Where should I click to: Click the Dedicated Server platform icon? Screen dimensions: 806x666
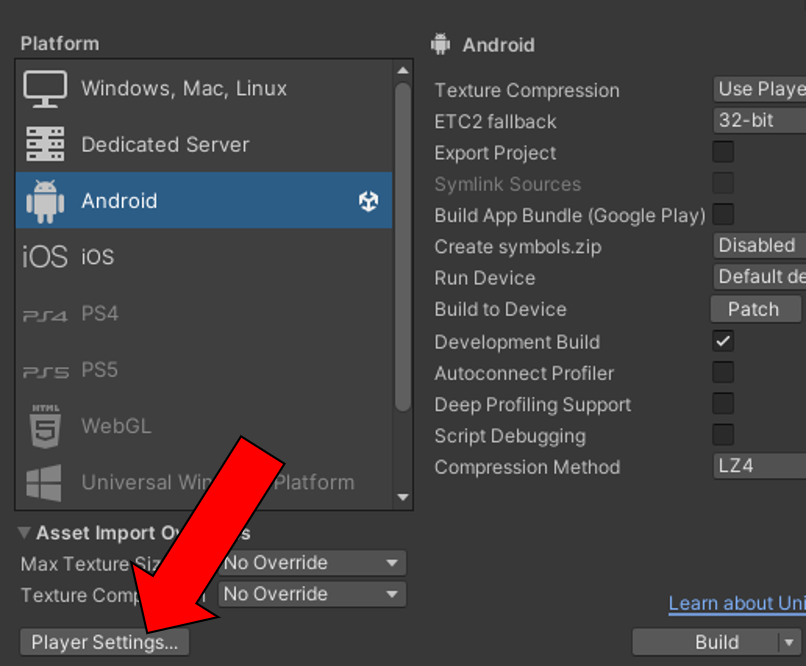[x=45, y=145]
